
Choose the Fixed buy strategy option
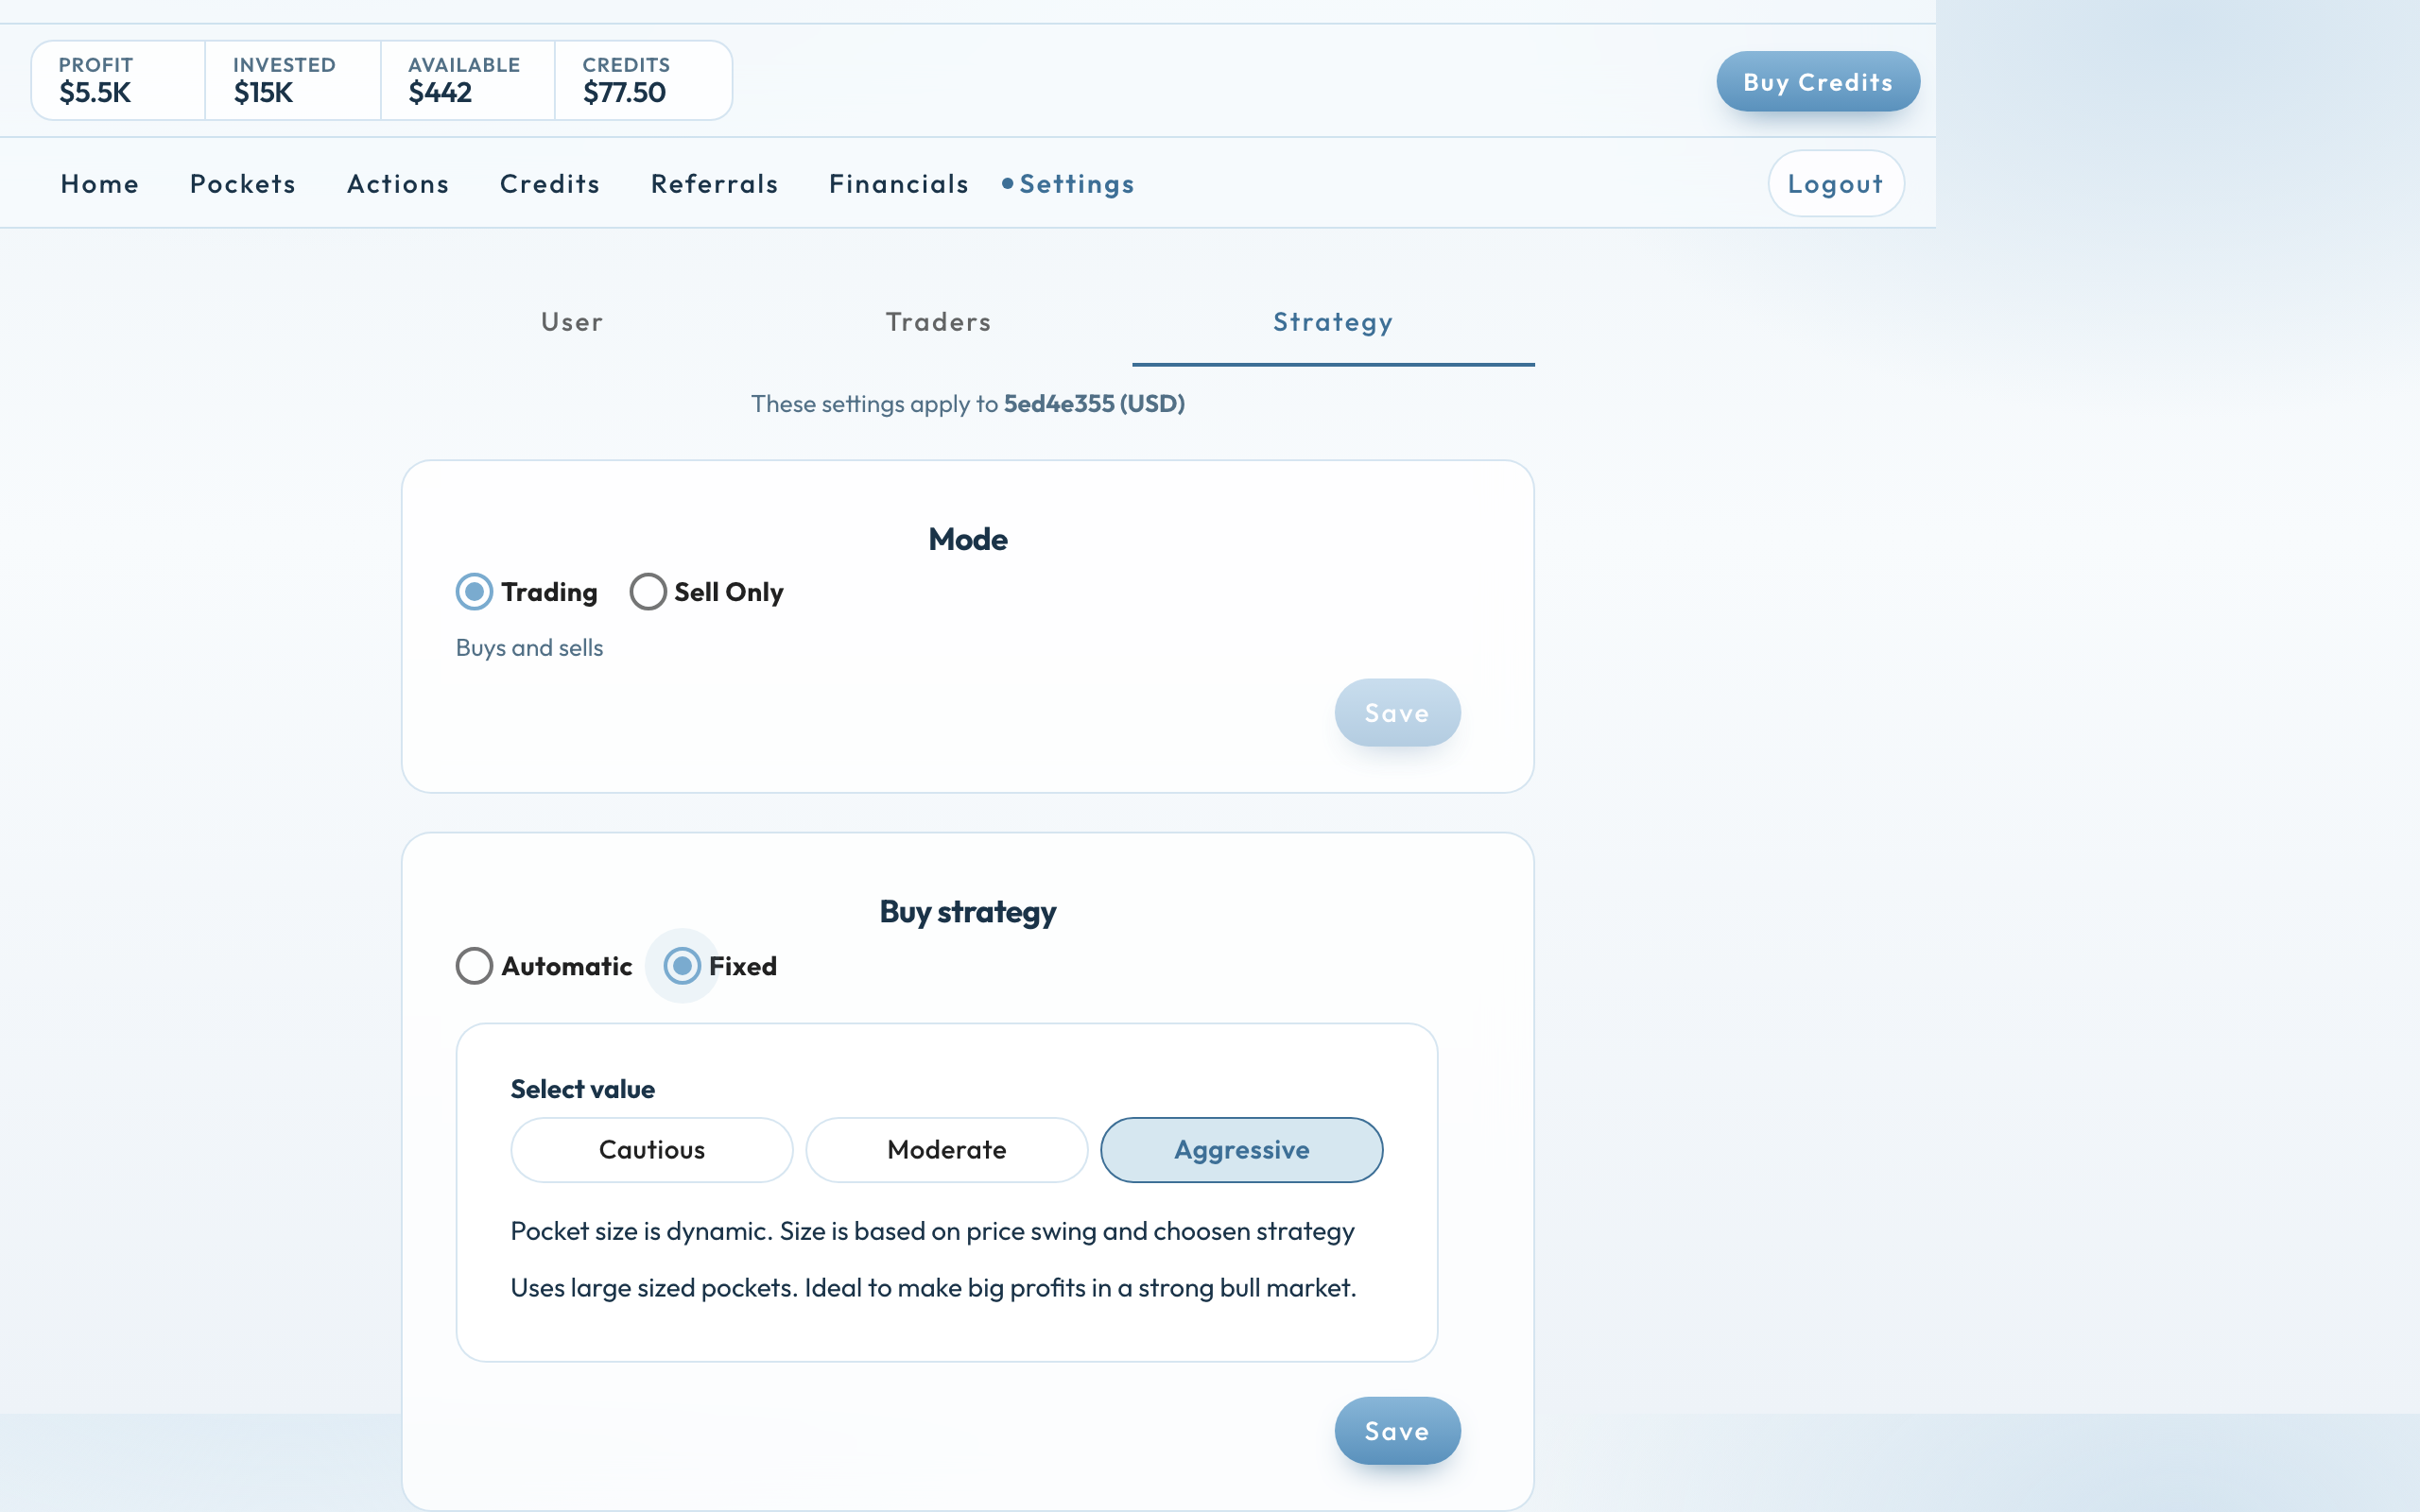click(682, 966)
